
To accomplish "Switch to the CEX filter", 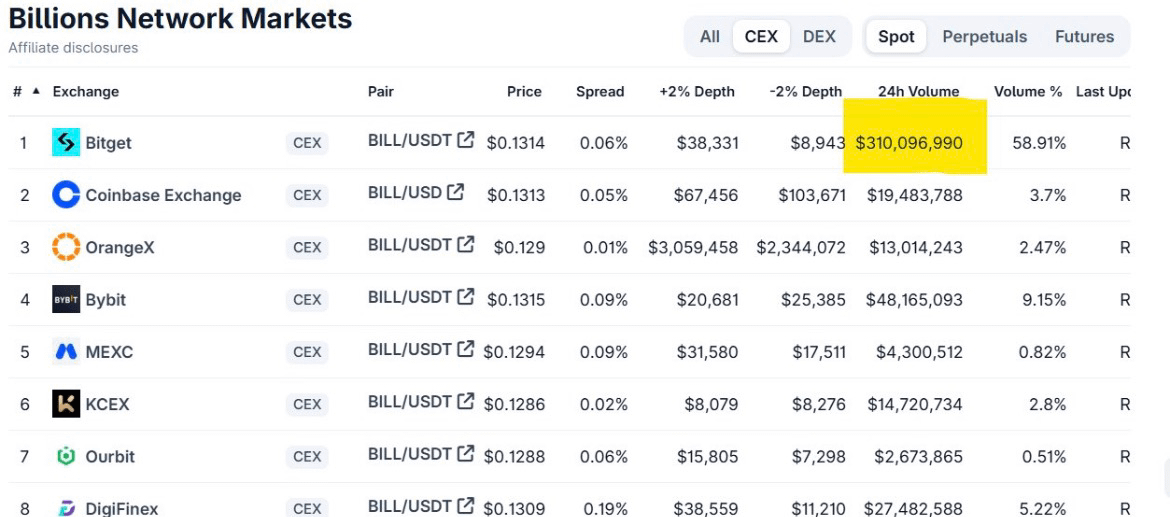I will click(761, 37).
